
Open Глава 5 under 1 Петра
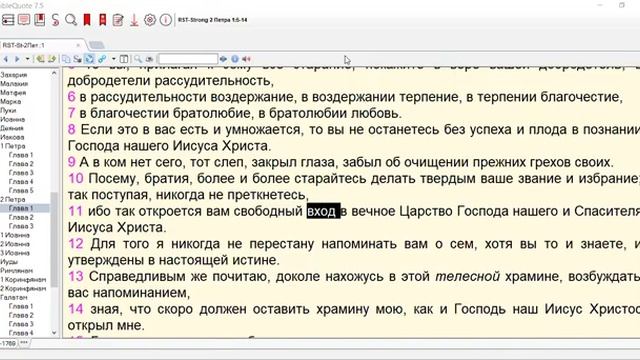21,191
